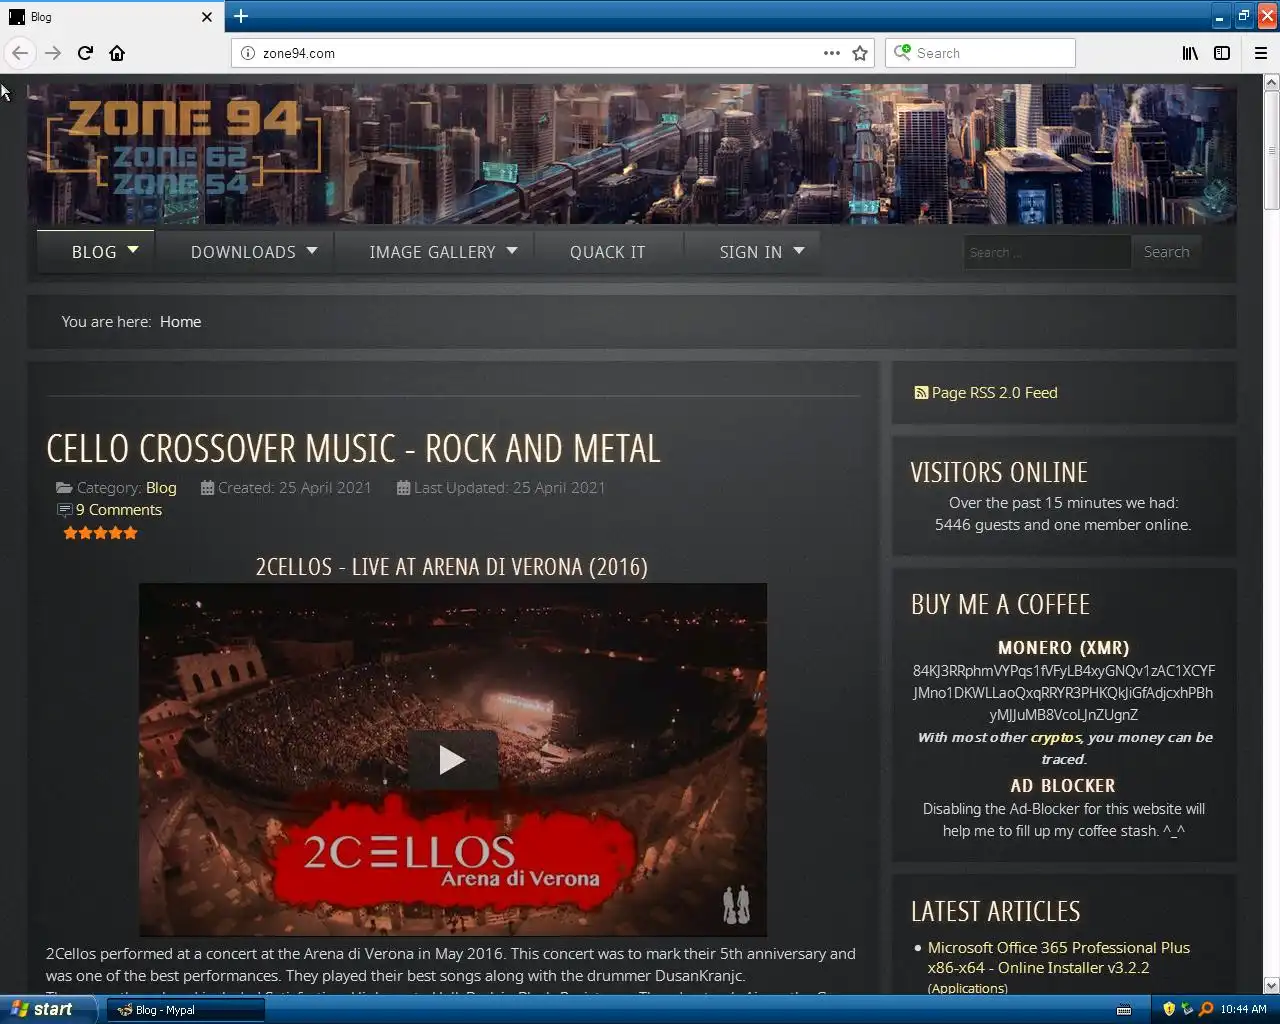Expand the BLOG dropdown arrow
Image resolution: width=1280 pixels, height=1024 pixels.
(133, 250)
